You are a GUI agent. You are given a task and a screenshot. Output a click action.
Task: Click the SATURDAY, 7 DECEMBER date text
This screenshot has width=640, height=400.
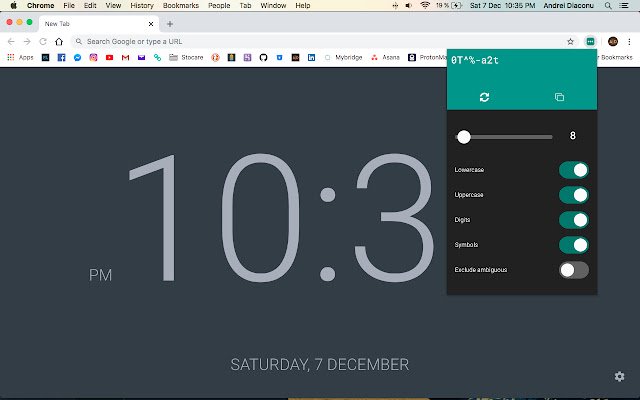(320, 364)
